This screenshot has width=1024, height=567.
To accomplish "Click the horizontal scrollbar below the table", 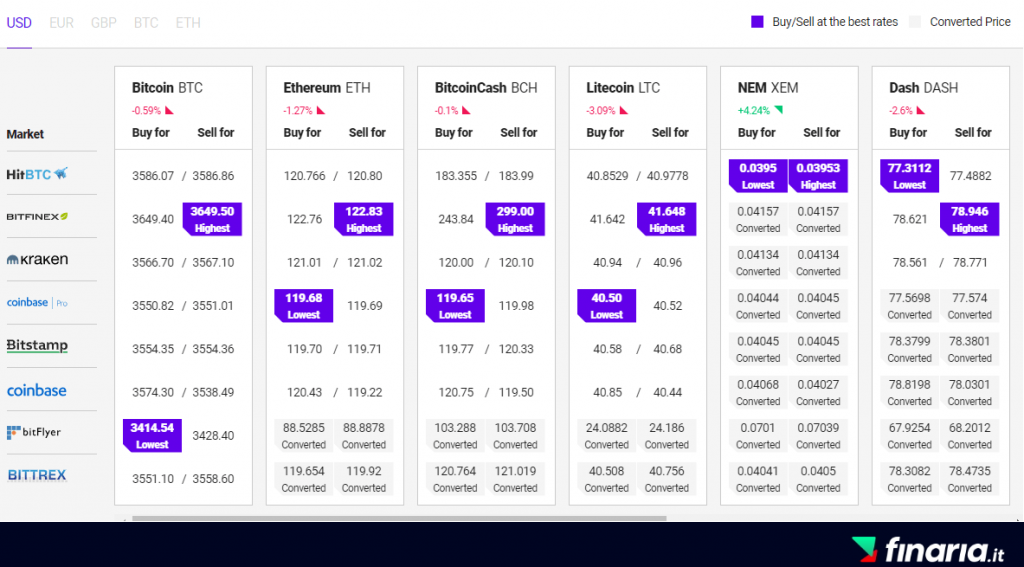I will pos(399,519).
